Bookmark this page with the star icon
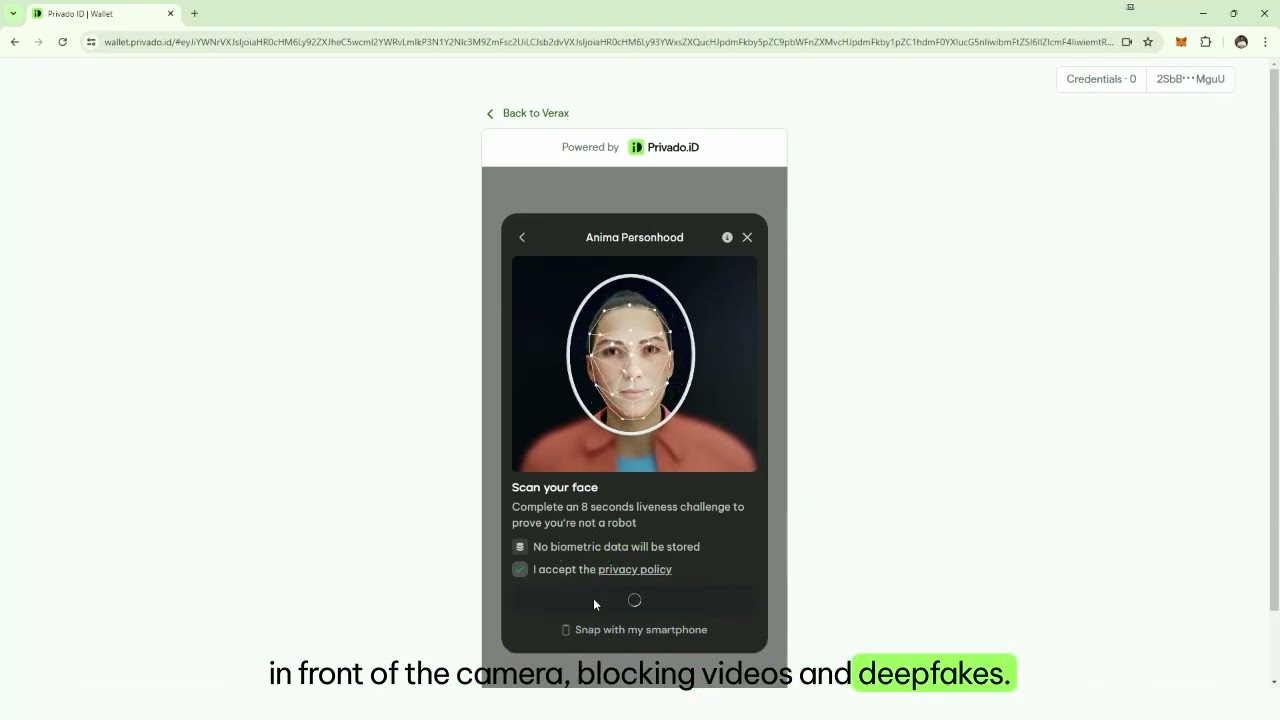This screenshot has width=1280, height=720. click(1148, 42)
